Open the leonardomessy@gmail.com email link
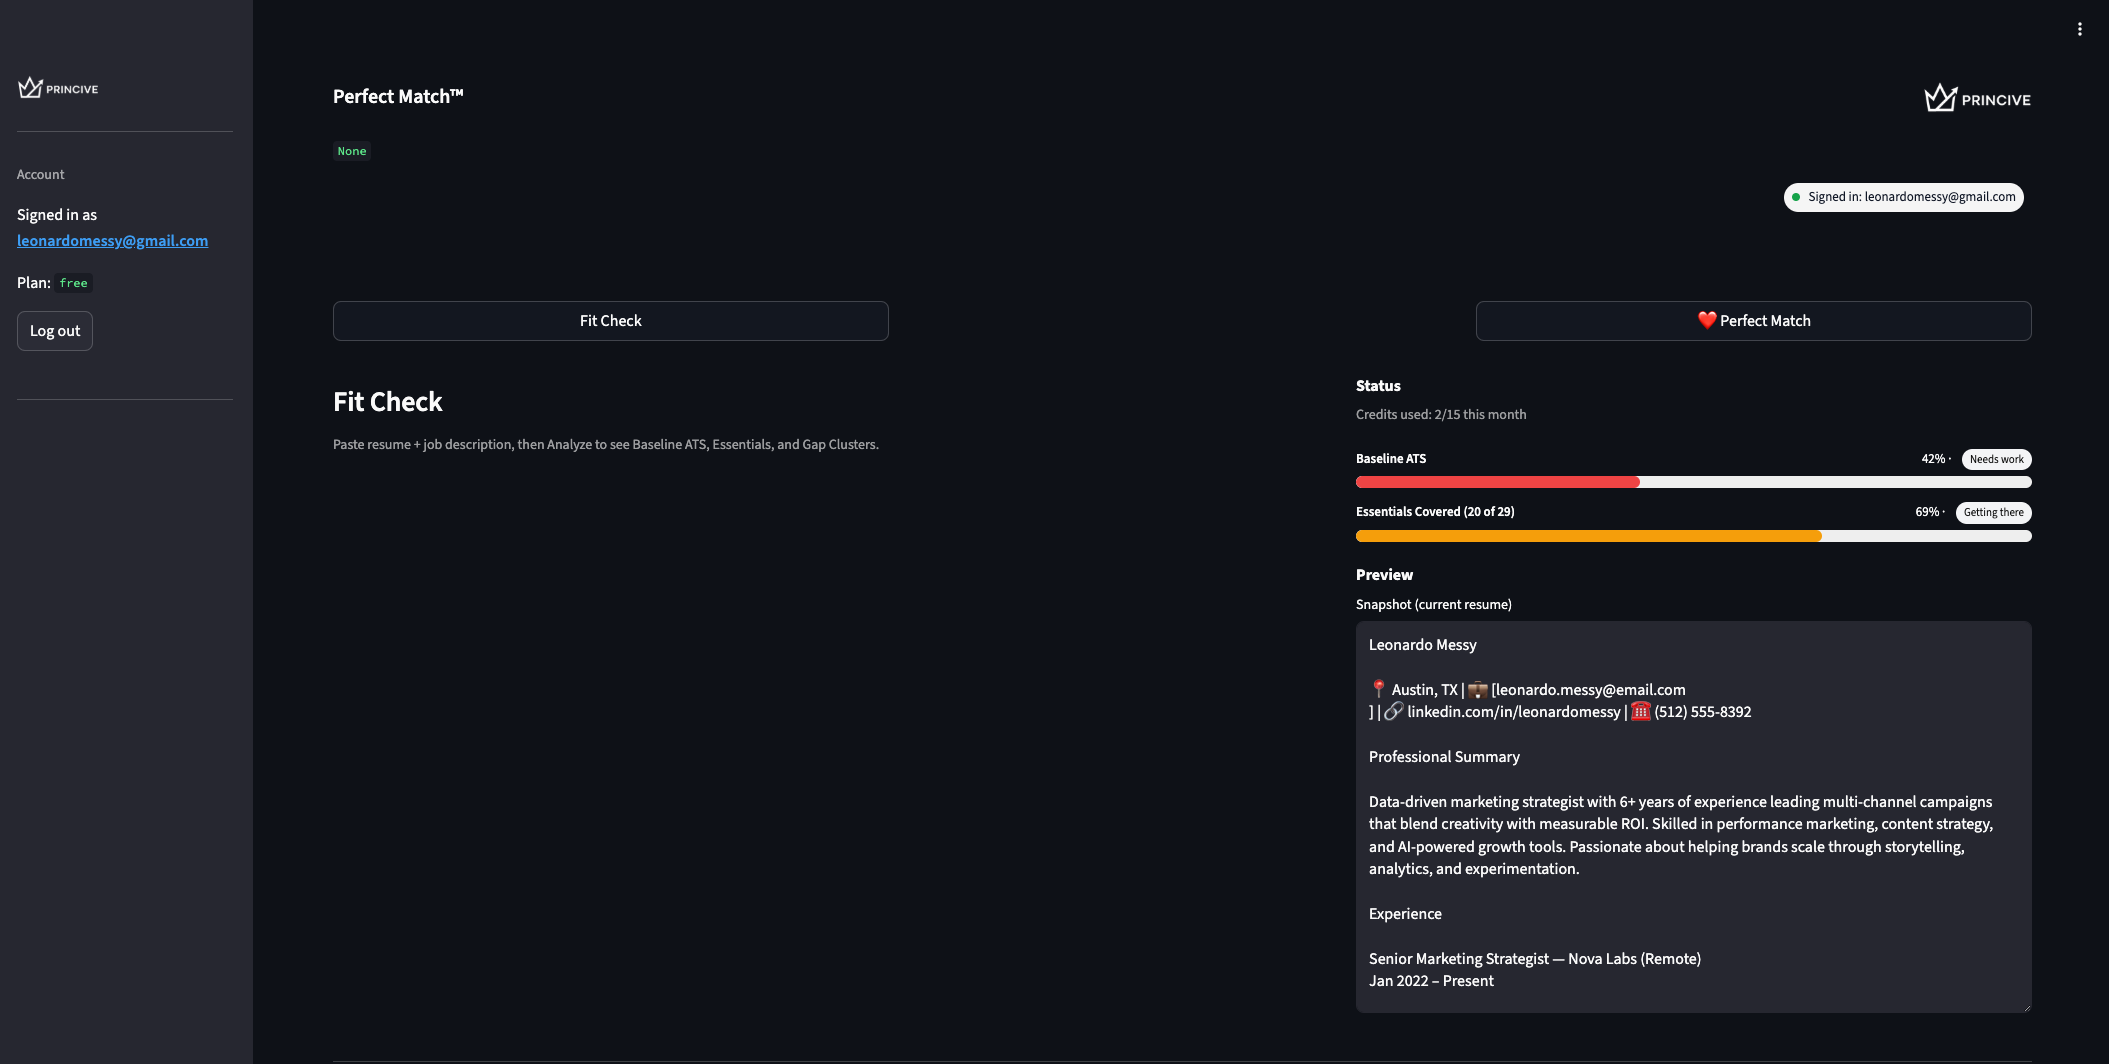The width and height of the screenshot is (2109, 1064). tap(112, 241)
